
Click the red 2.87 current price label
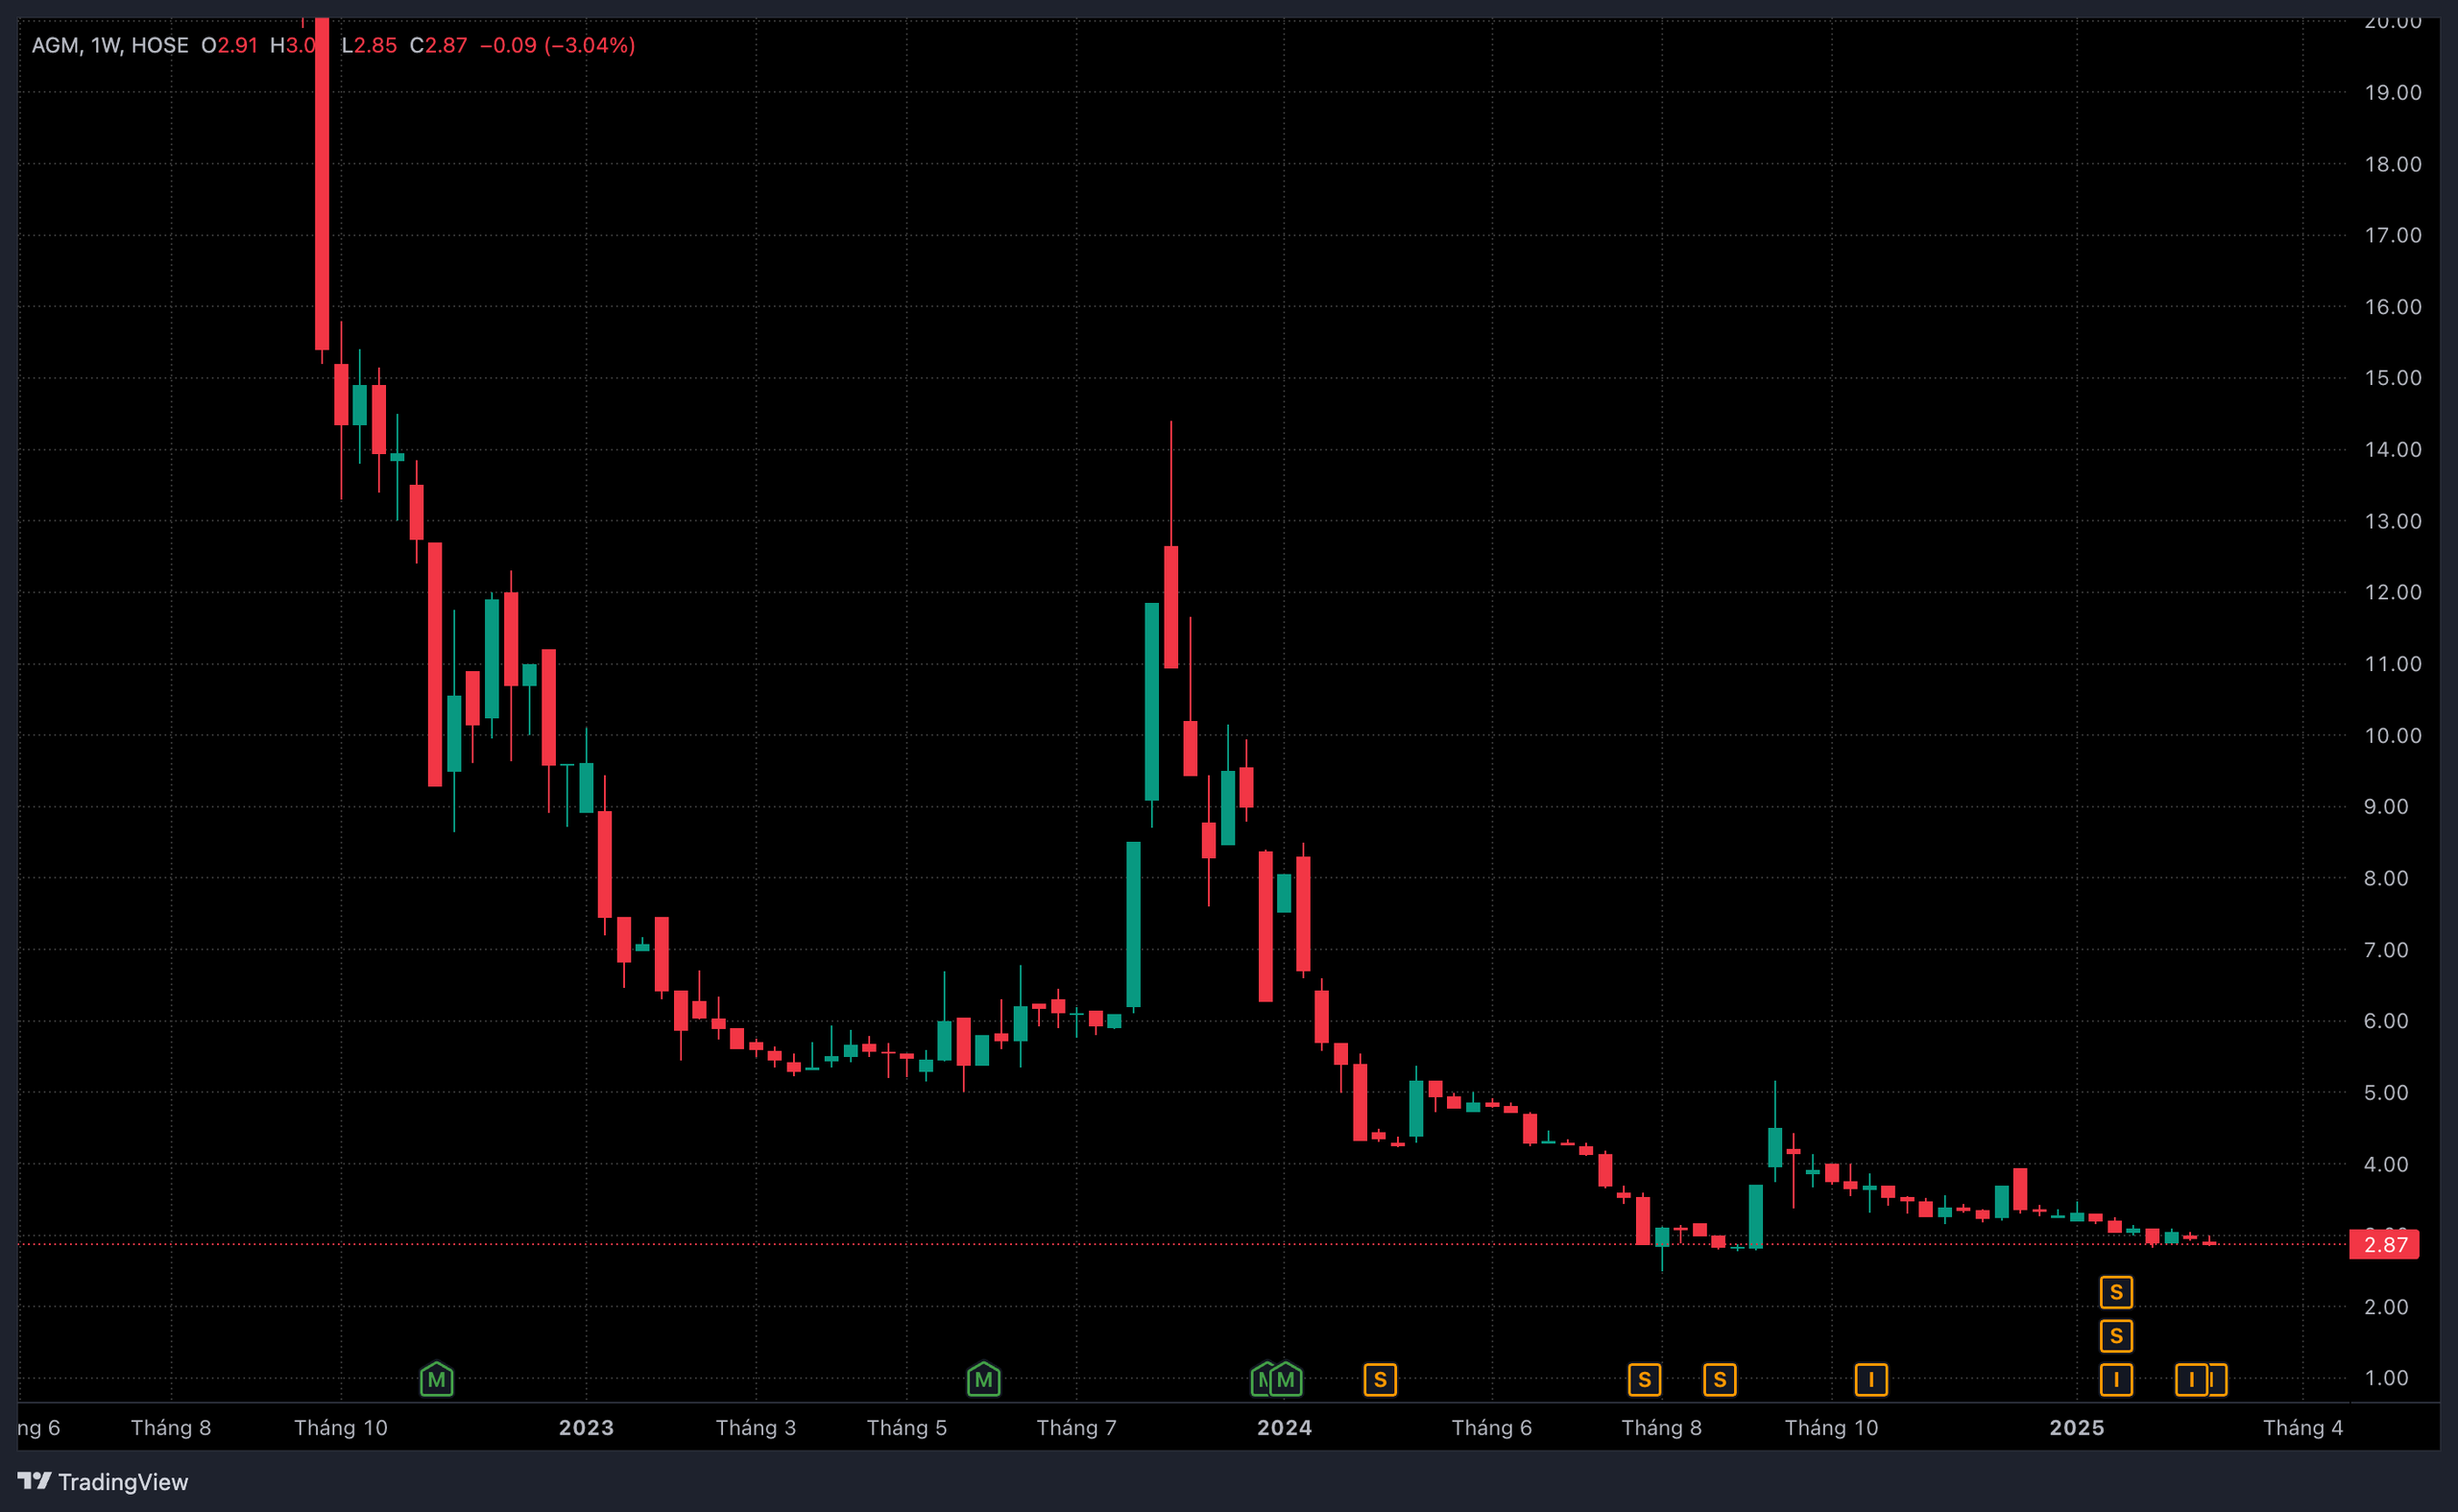pos(2384,1244)
